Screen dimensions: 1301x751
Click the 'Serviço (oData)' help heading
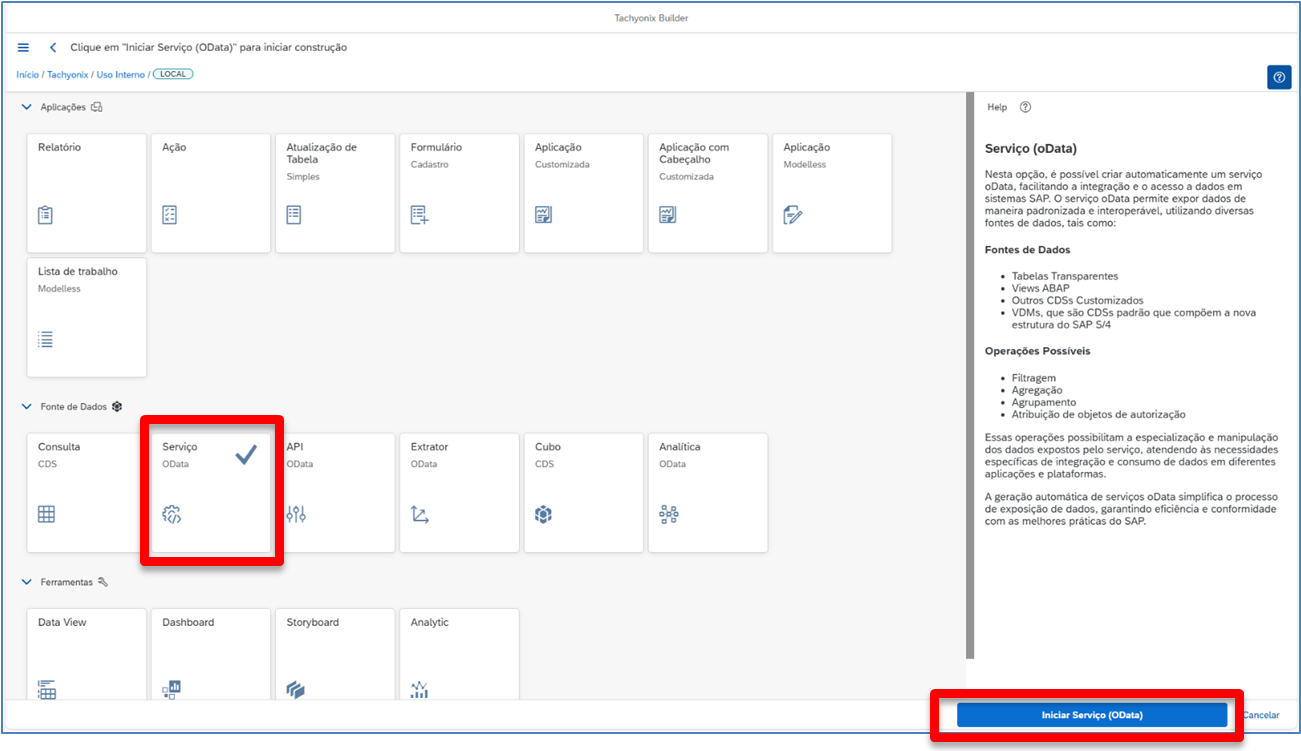(1031, 149)
